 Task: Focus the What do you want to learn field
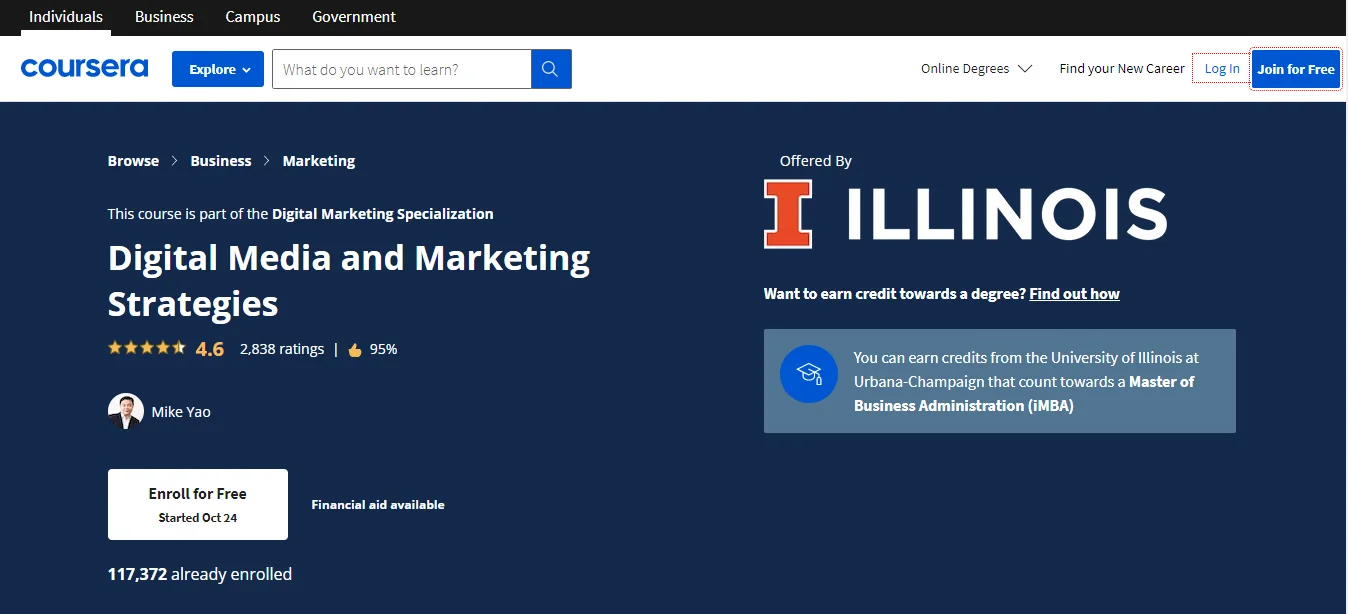[401, 69]
